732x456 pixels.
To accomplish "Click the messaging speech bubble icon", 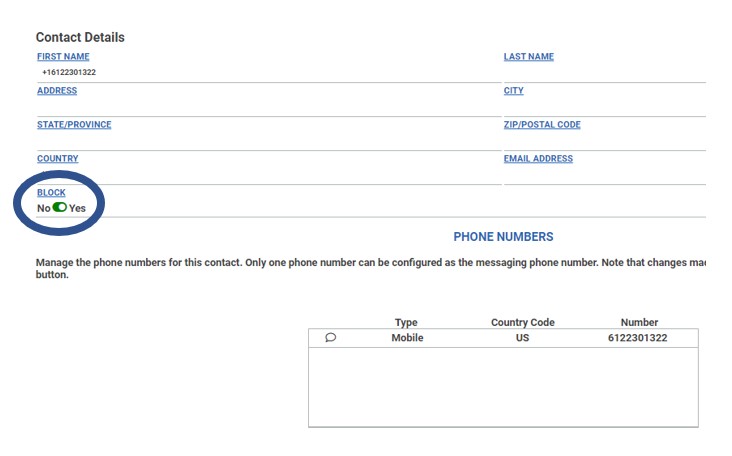I will click(331, 338).
